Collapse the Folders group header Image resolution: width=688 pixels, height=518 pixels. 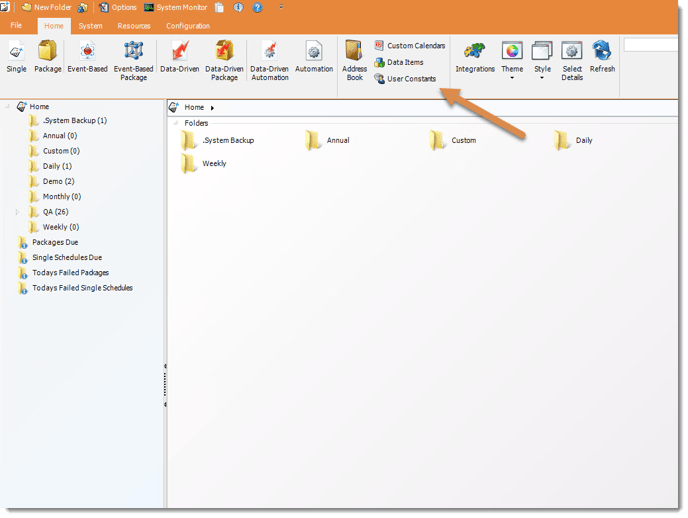[176, 123]
